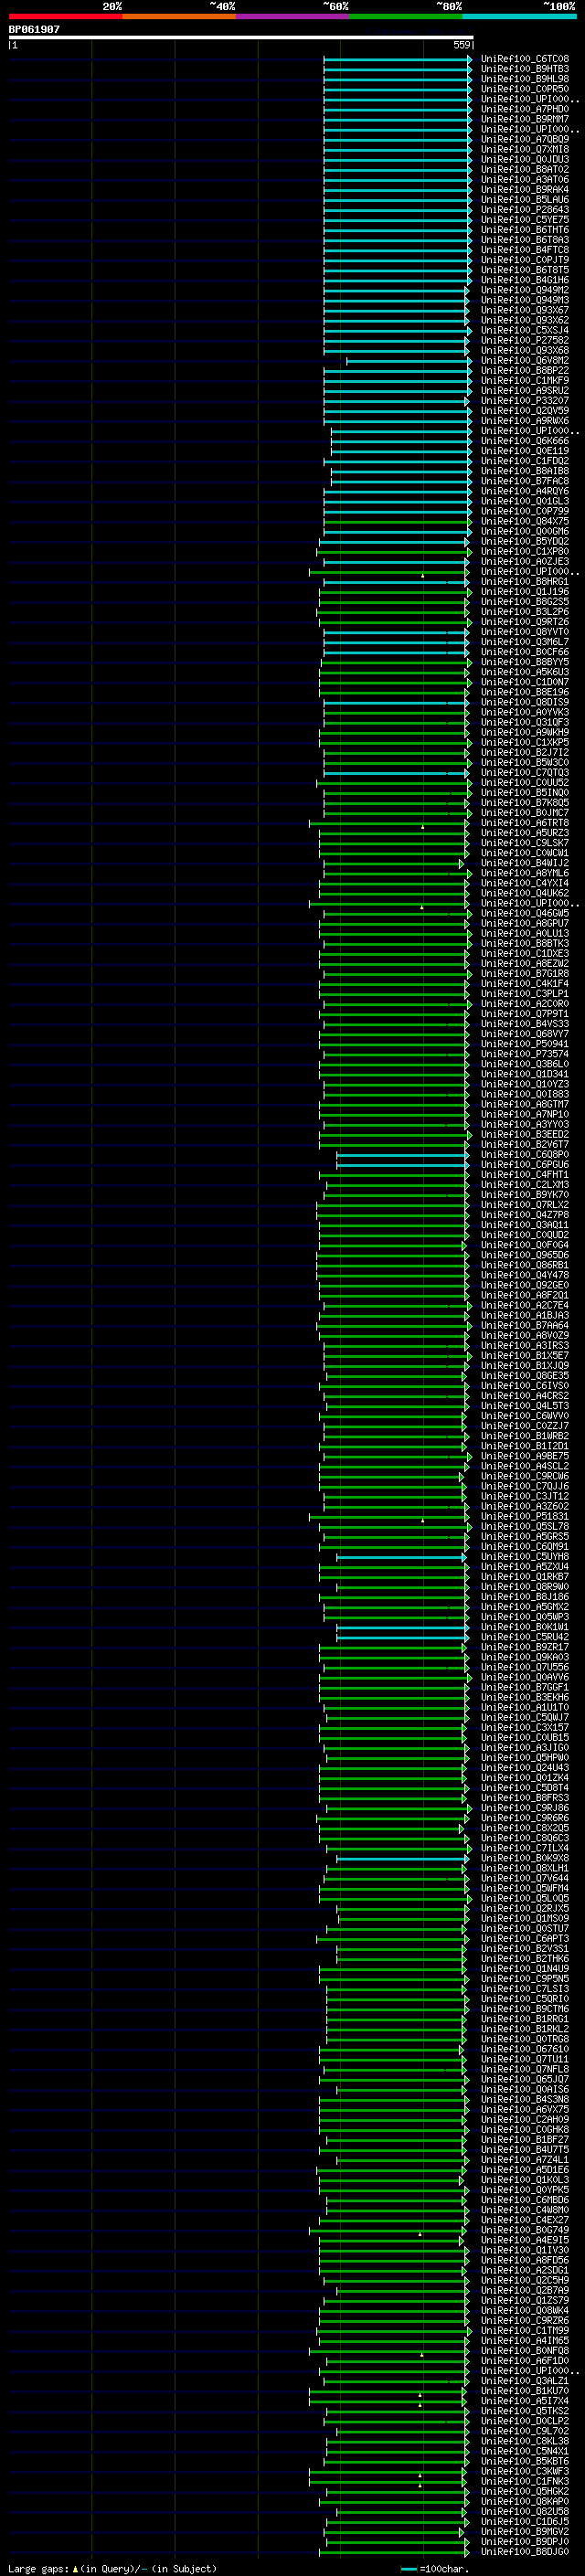The width and height of the screenshot is (585, 2576).
Task: Select label UniRef100_C4FHT1
Action: (525, 1175)
